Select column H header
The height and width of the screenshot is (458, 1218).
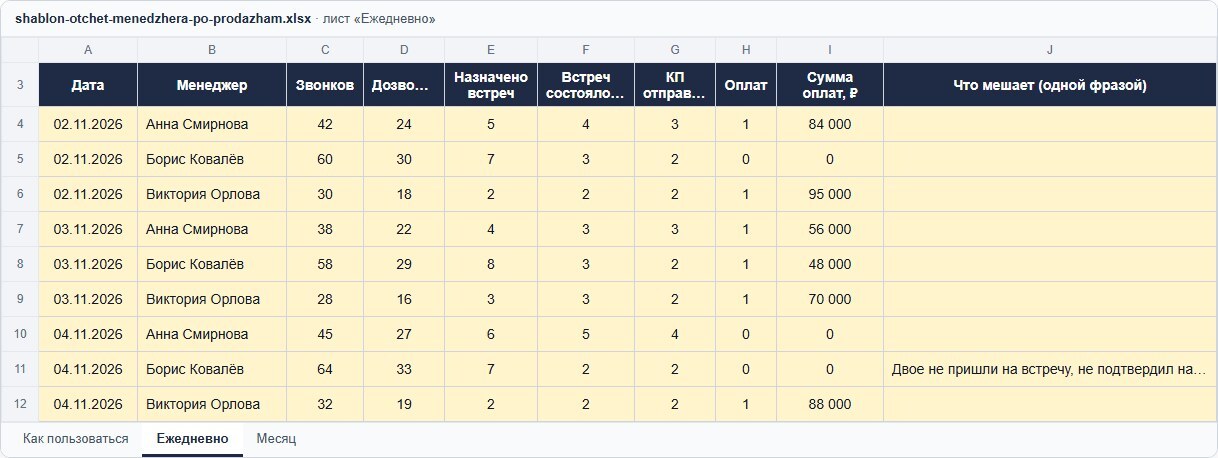pyautogui.click(x=746, y=50)
